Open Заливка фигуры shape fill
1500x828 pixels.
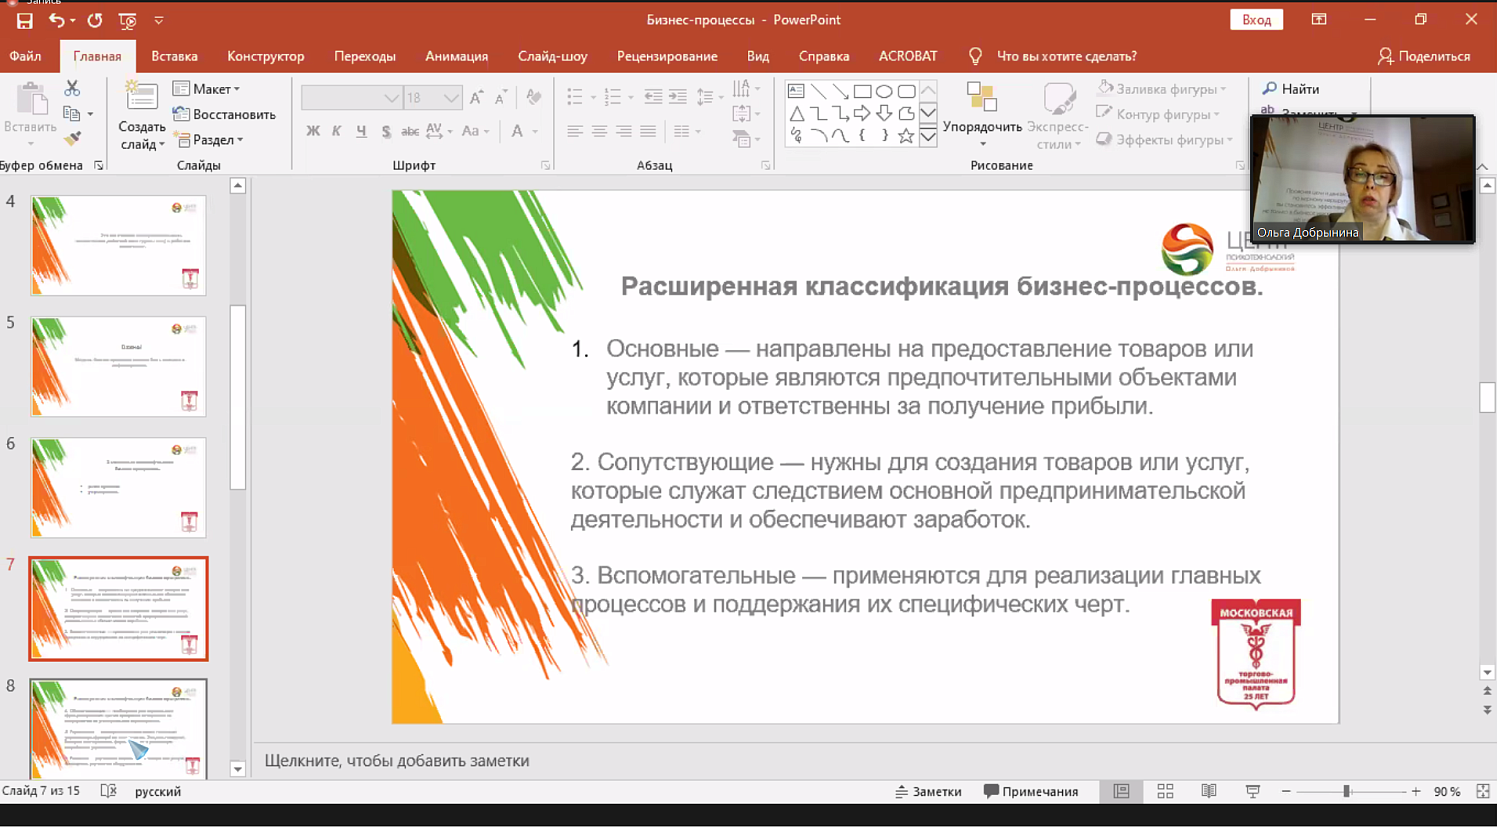(x=1162, y=89)
